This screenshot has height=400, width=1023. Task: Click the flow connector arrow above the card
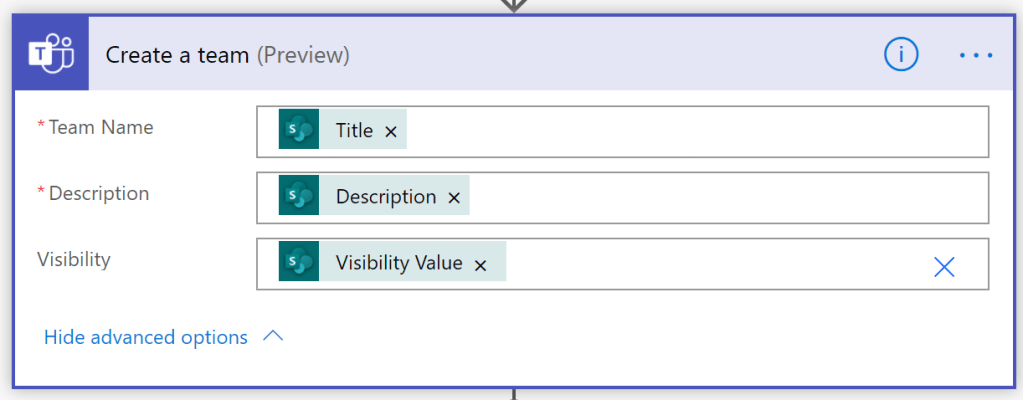point(513,5)
